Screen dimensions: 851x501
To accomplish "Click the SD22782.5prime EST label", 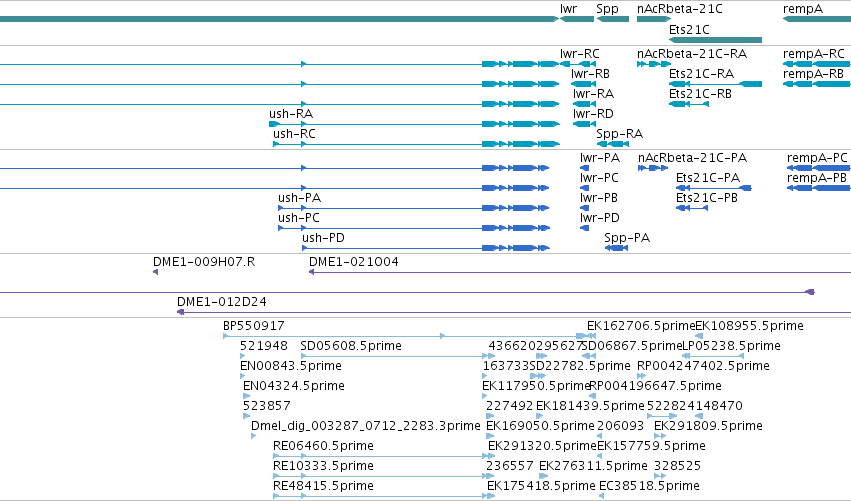I will (580, 366).
